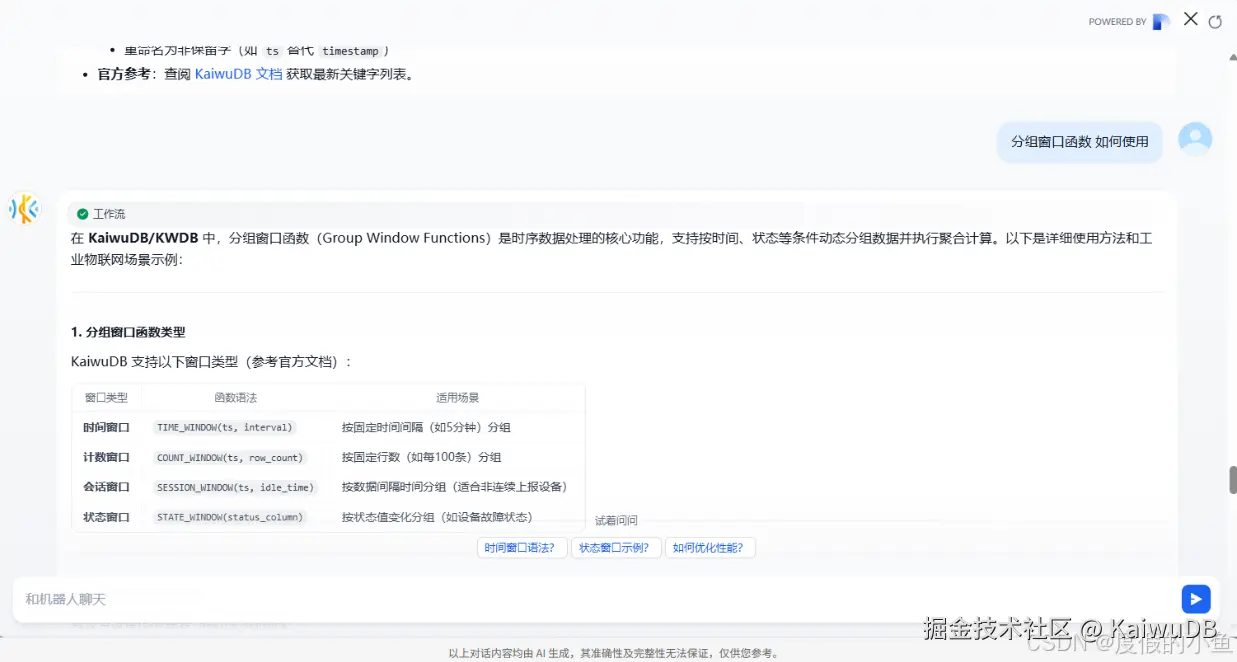Click the SESSION_WINDOW(ts, idle_time) code cell

pyautogui.click(x=235, y=487)
